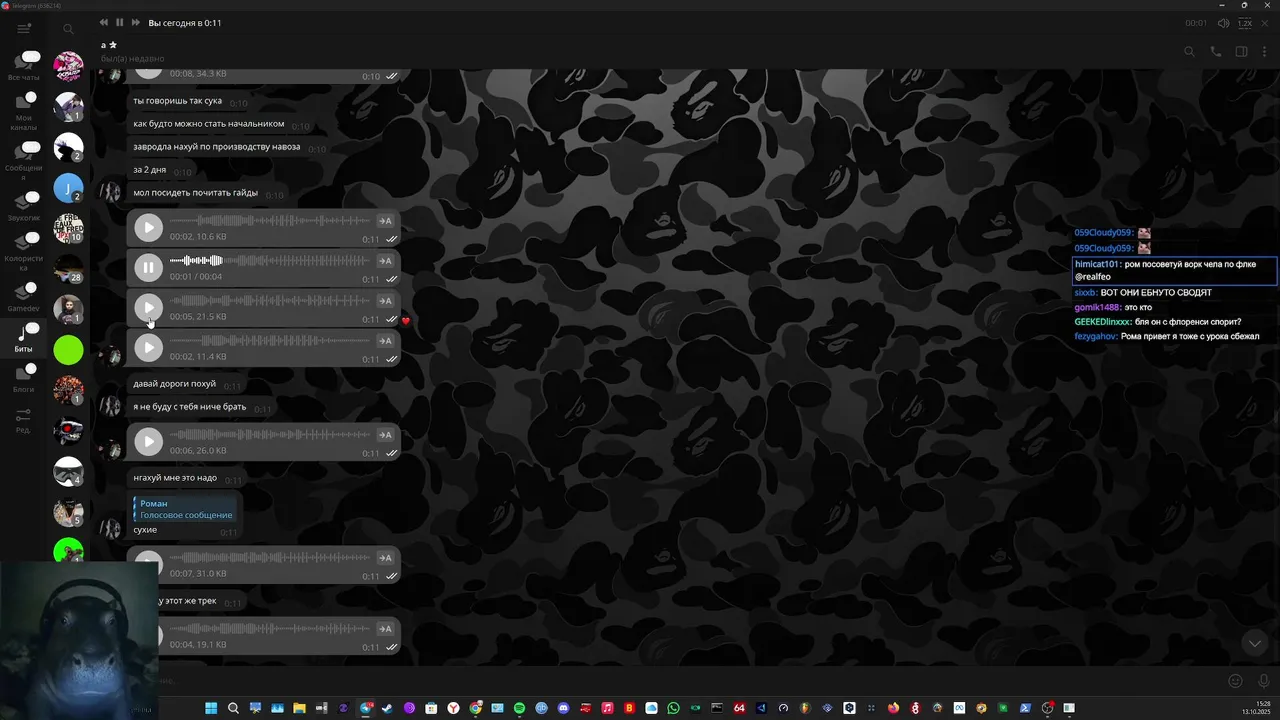The image size is (1280, 720).
Task: Skip to next voice message in player bar
Action: (x=136, y=22)
